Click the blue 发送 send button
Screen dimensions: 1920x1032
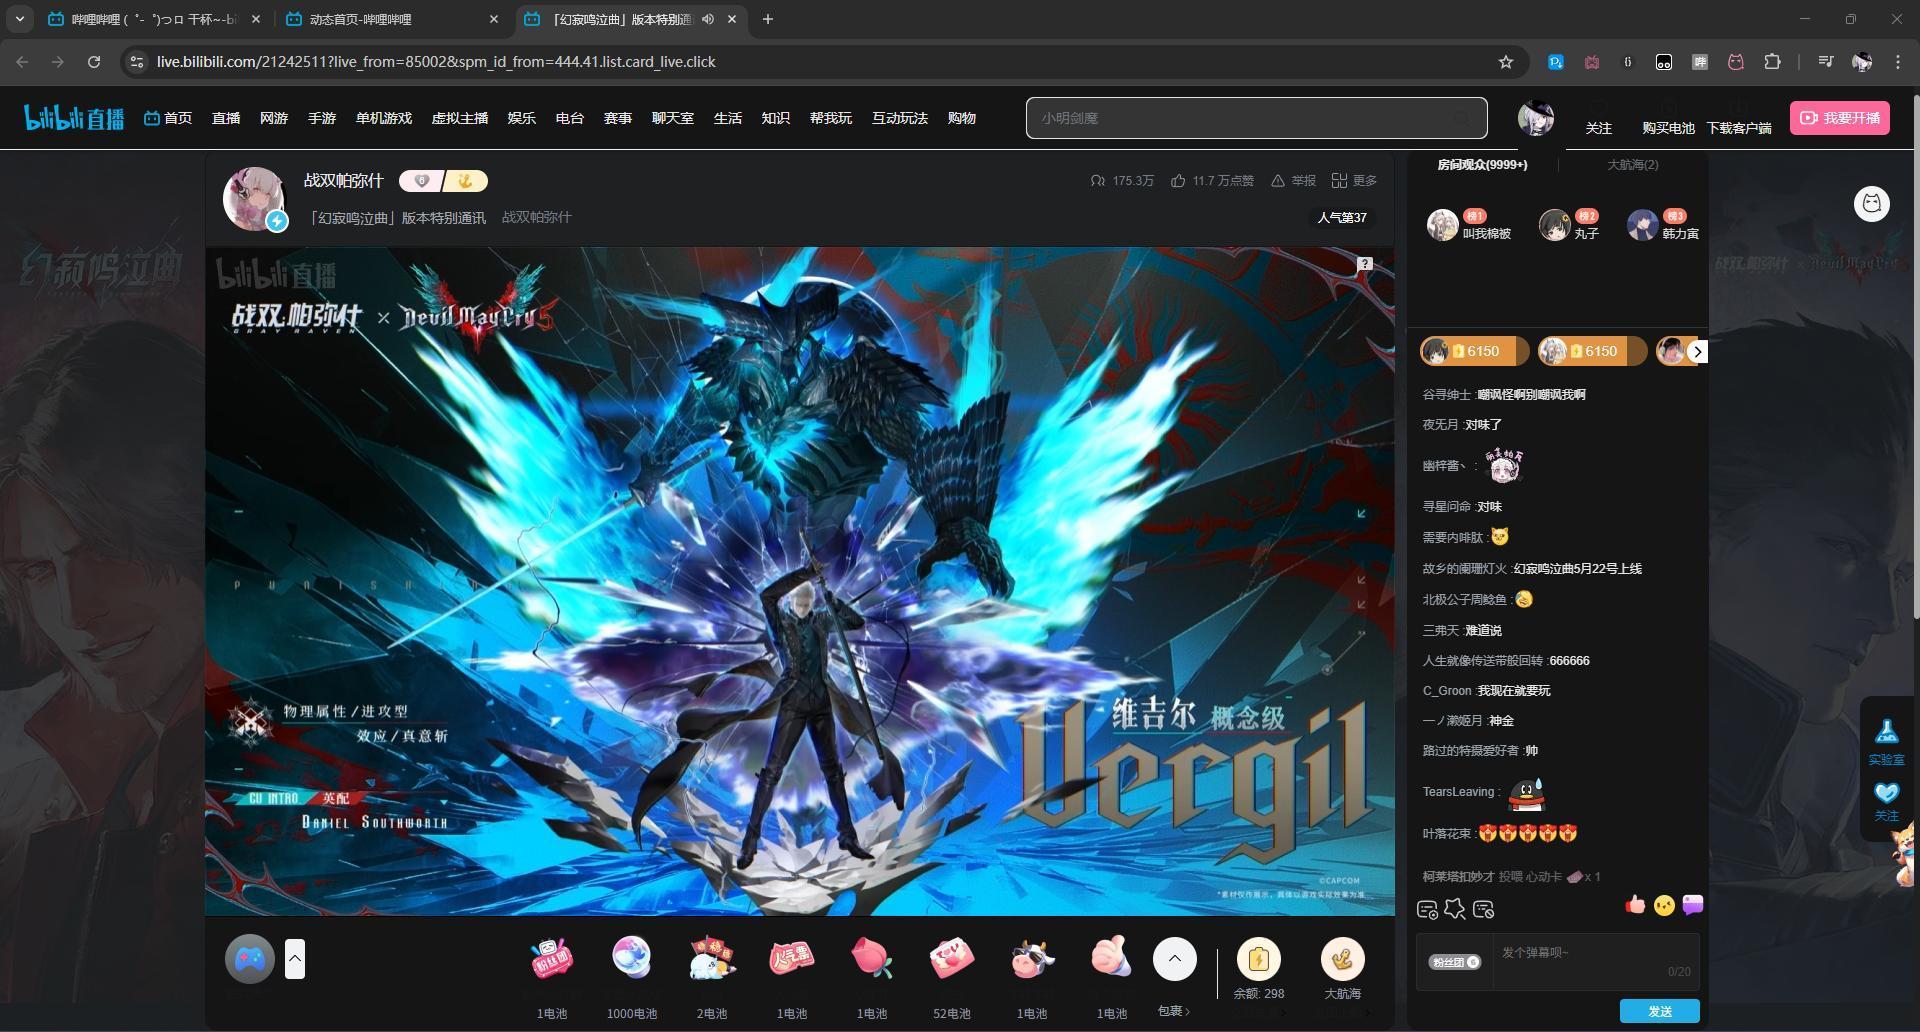click(x=1660, y=1011)
